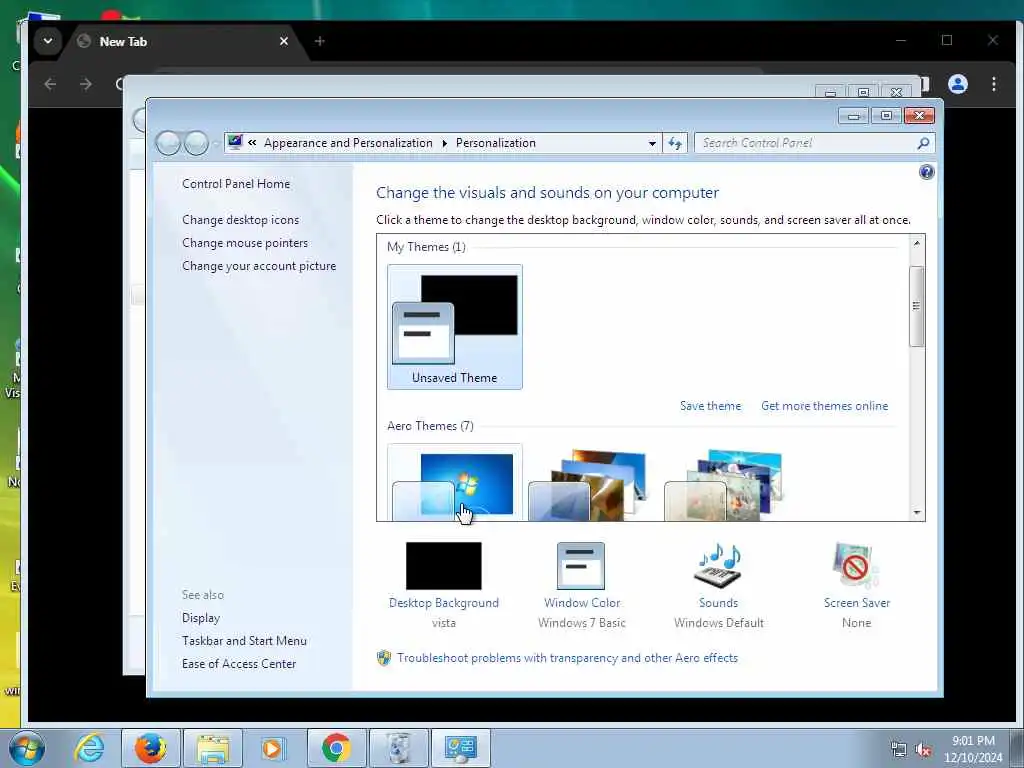Select the Unsaved Theme thumbnail

click(x=455, y=327)
